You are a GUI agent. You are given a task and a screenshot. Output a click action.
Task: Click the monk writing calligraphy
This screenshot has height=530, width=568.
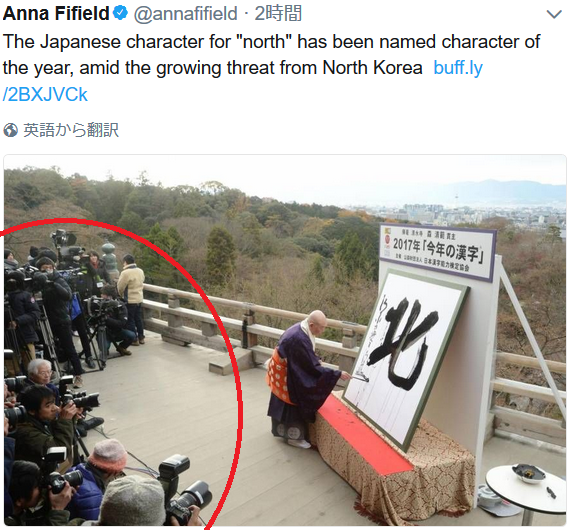click(x=301, y=379)
